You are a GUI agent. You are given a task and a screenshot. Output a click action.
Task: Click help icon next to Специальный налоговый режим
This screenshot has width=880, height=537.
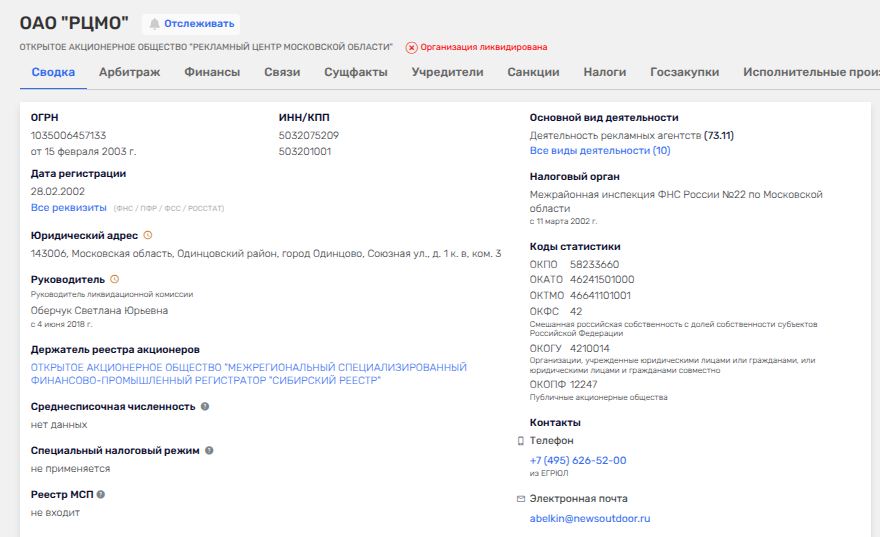[x=209, y=451]
